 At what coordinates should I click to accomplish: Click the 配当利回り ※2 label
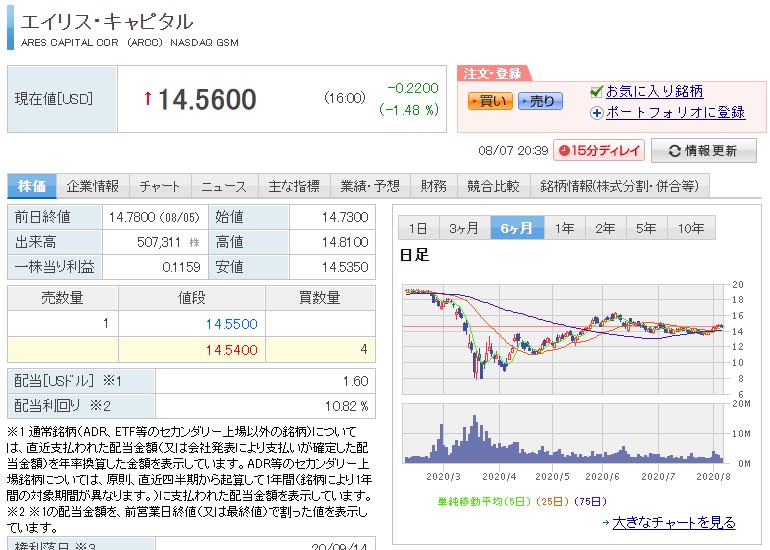62,406
